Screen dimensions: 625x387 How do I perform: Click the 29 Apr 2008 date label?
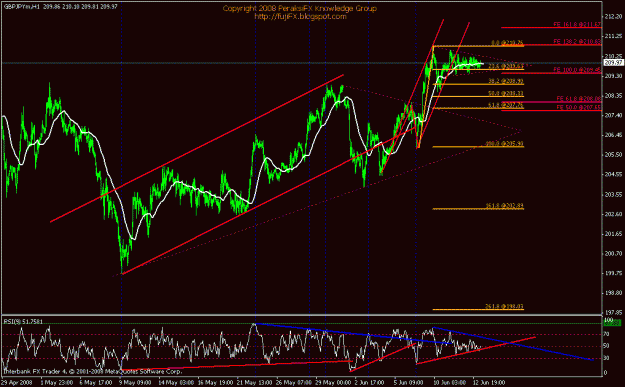coord(16,383)
